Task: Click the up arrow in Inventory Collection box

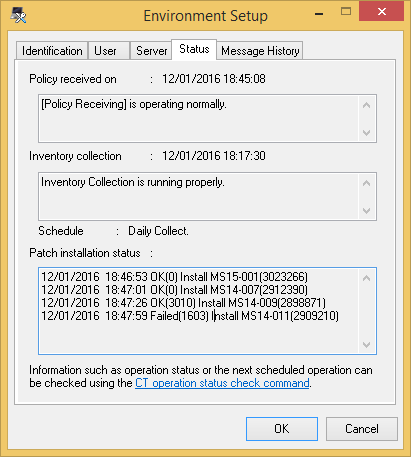Action: coord(367,183)
